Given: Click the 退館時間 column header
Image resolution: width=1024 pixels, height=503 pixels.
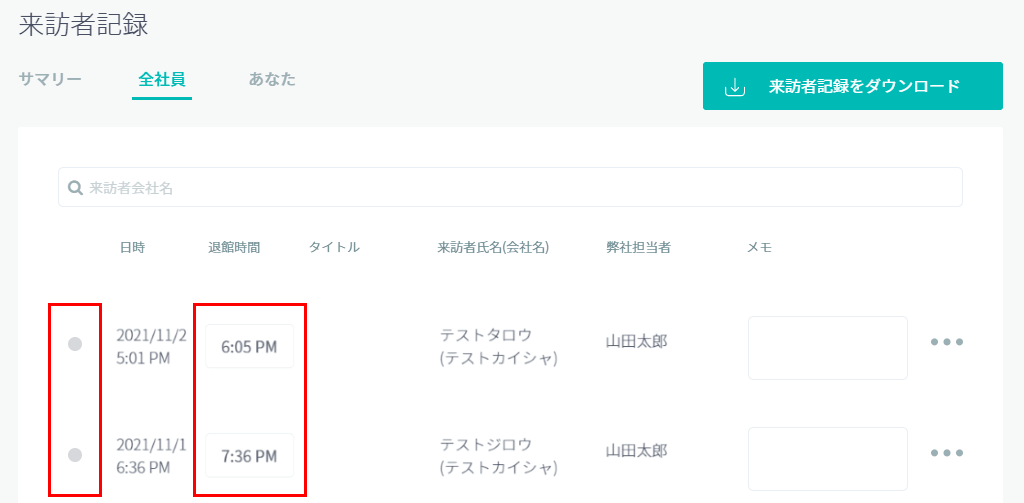Looking at the screenshot, I should point(234,248).
